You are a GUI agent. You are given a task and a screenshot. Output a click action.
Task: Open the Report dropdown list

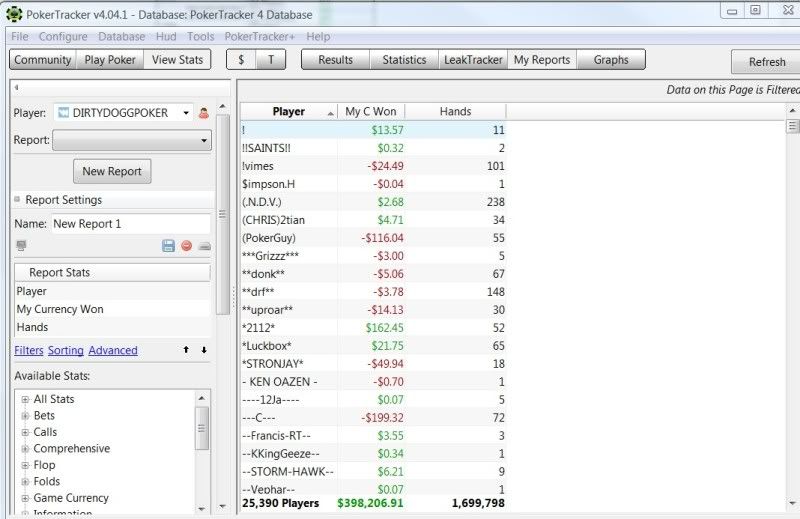(x=132, y=140)
